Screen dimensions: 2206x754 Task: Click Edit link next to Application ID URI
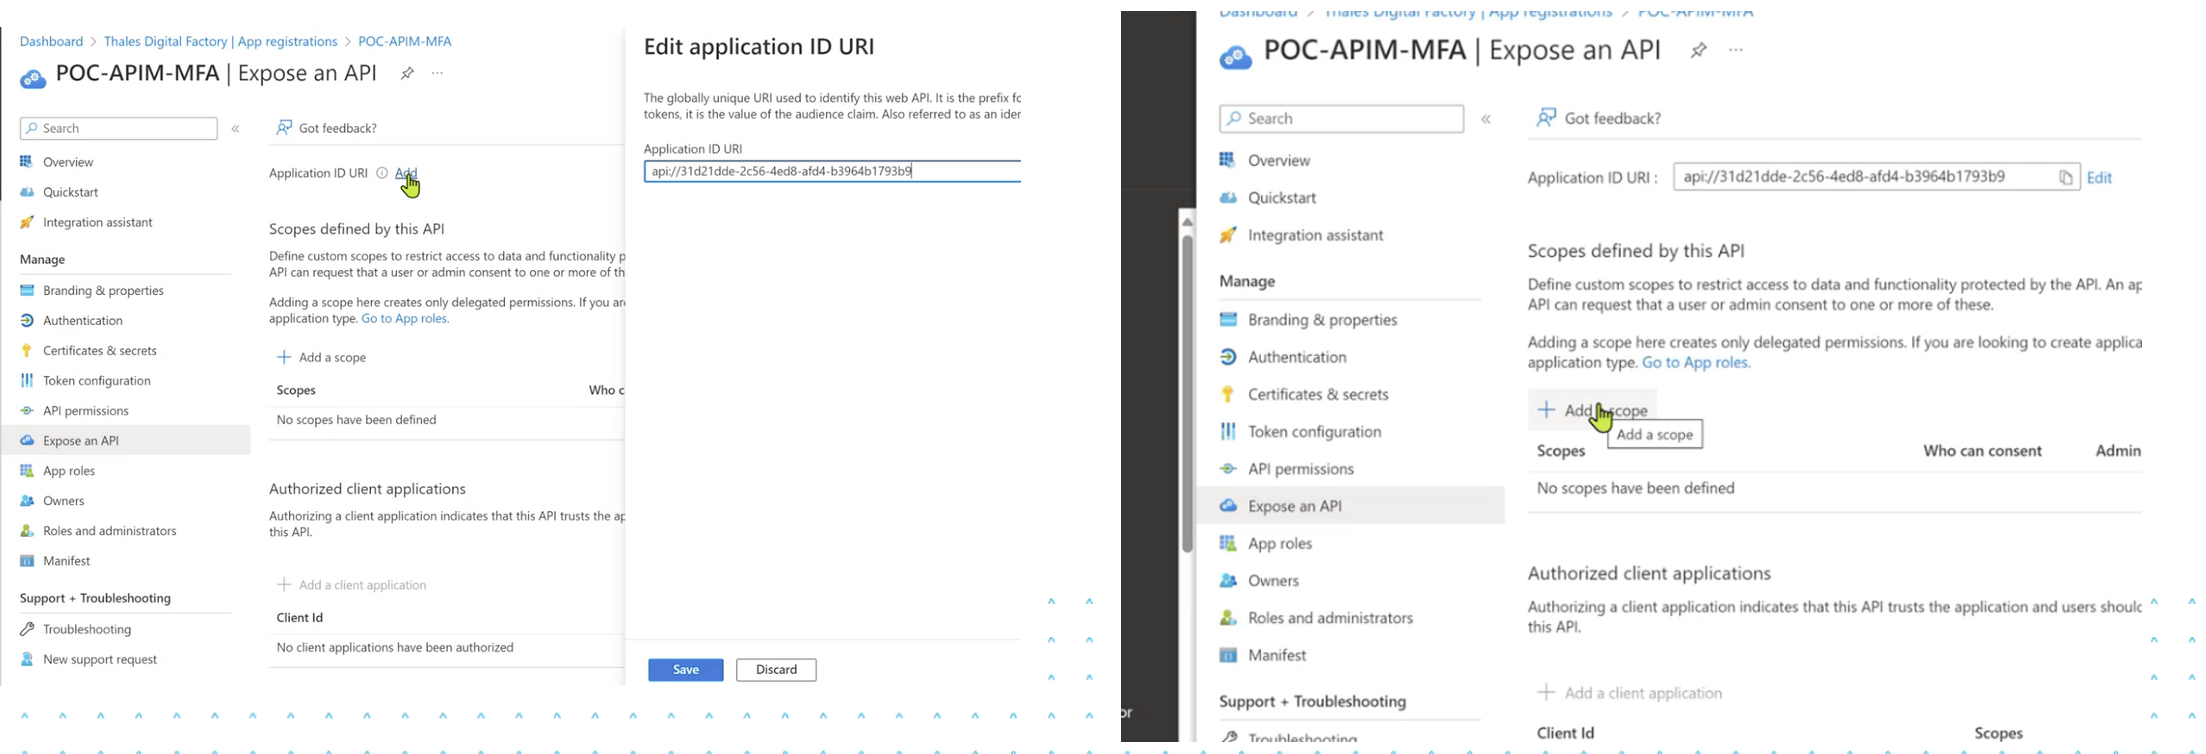[2099, 178]
